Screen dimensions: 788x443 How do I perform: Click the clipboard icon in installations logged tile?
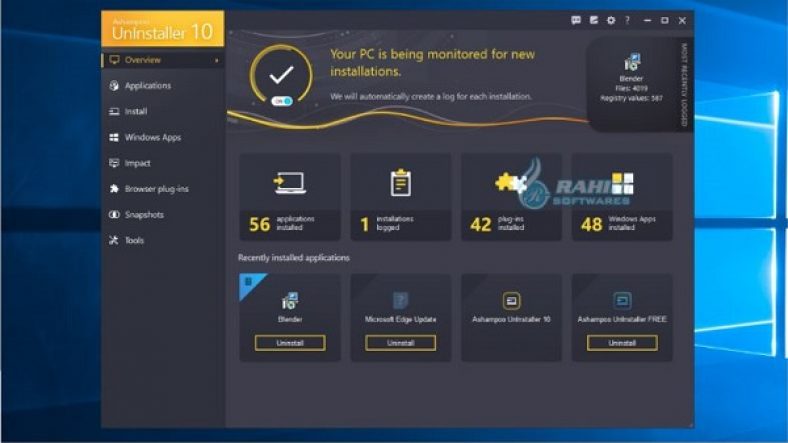coord(401,182)
